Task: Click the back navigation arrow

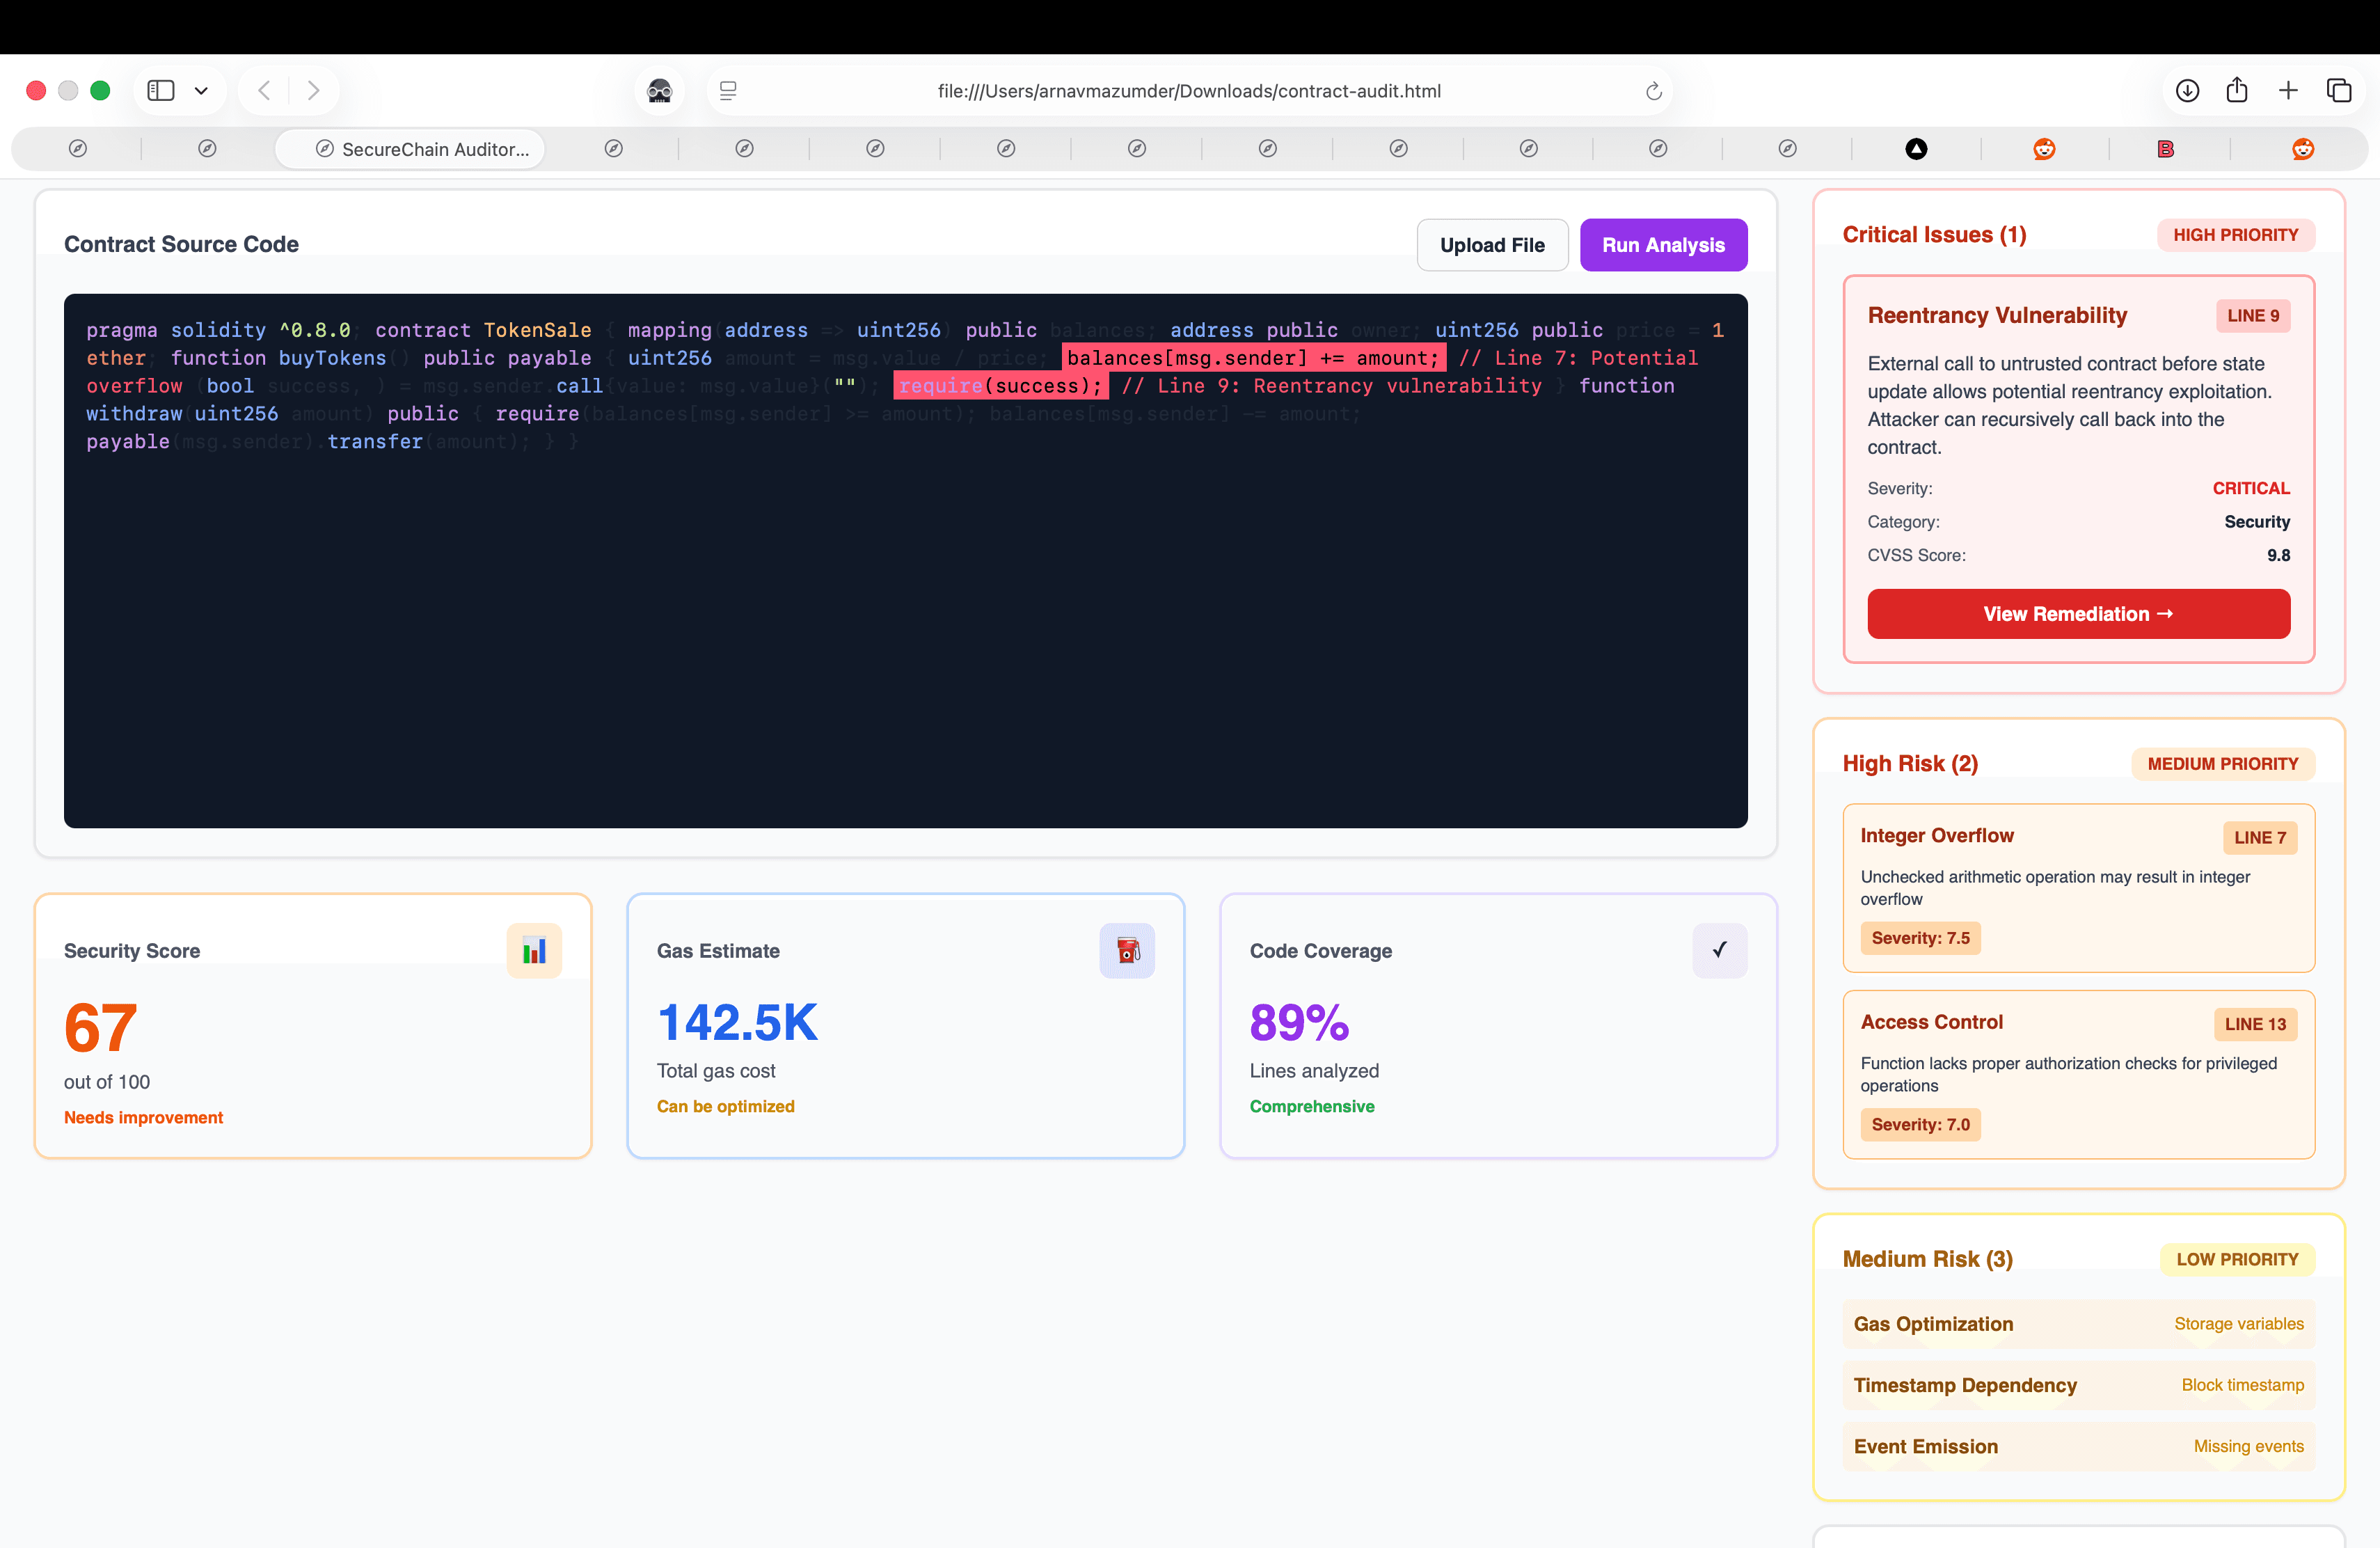Action: [x=263, y=90]
